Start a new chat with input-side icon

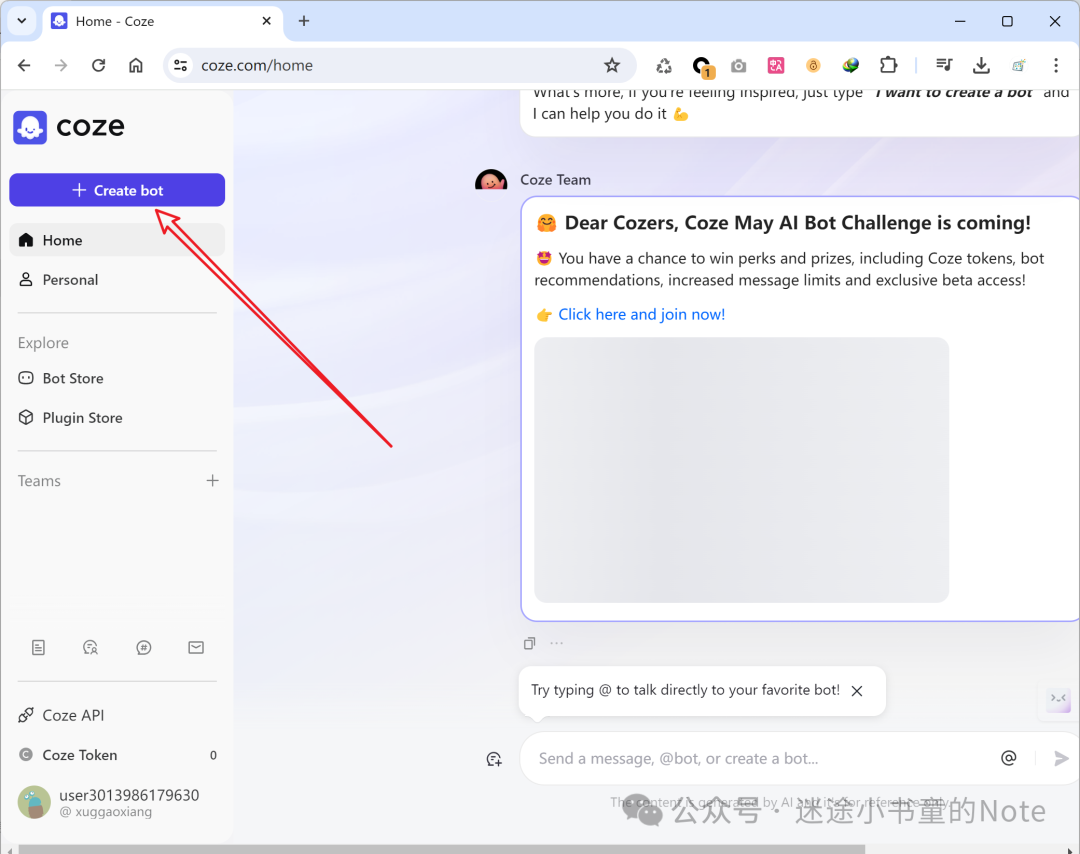click(494, 759)
